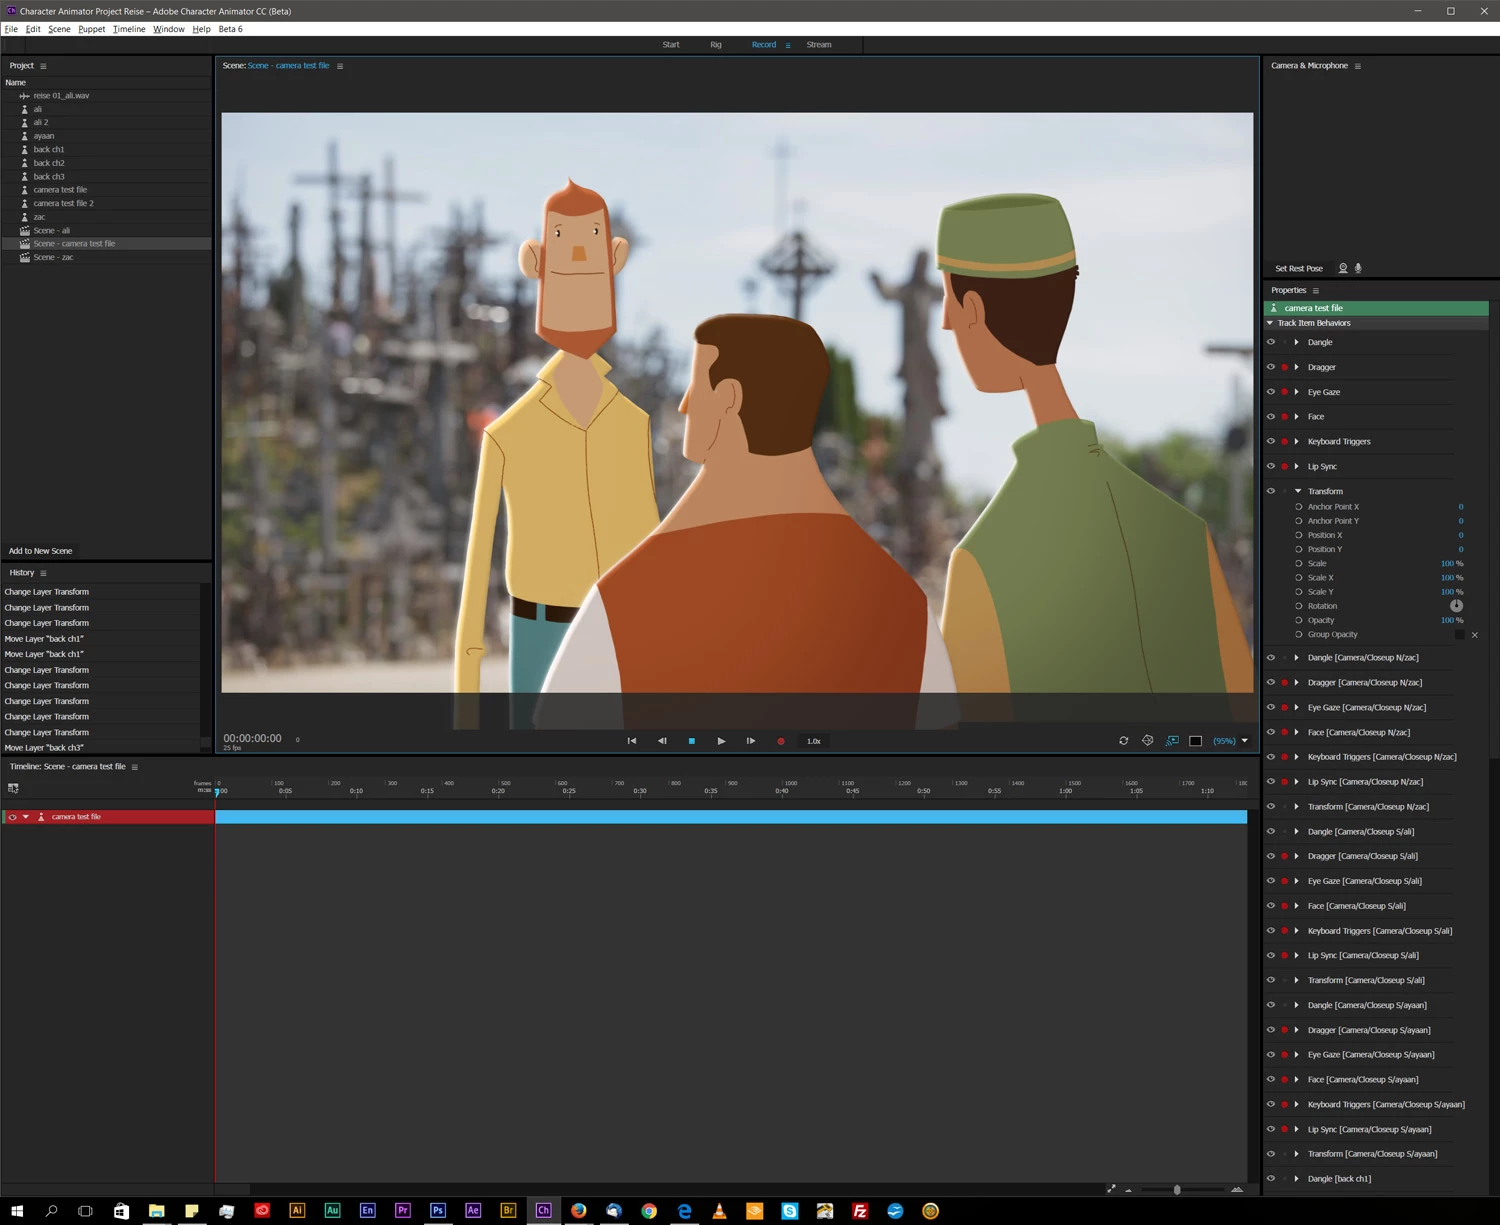Open the Timeline menu

pyautogui.click(x=129, y=29)
